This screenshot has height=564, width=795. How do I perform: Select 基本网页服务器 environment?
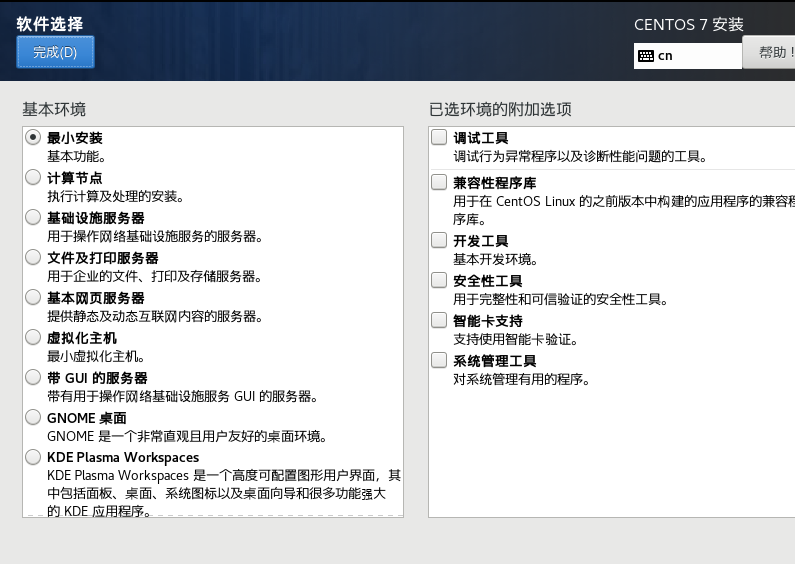tap(33, 297)
